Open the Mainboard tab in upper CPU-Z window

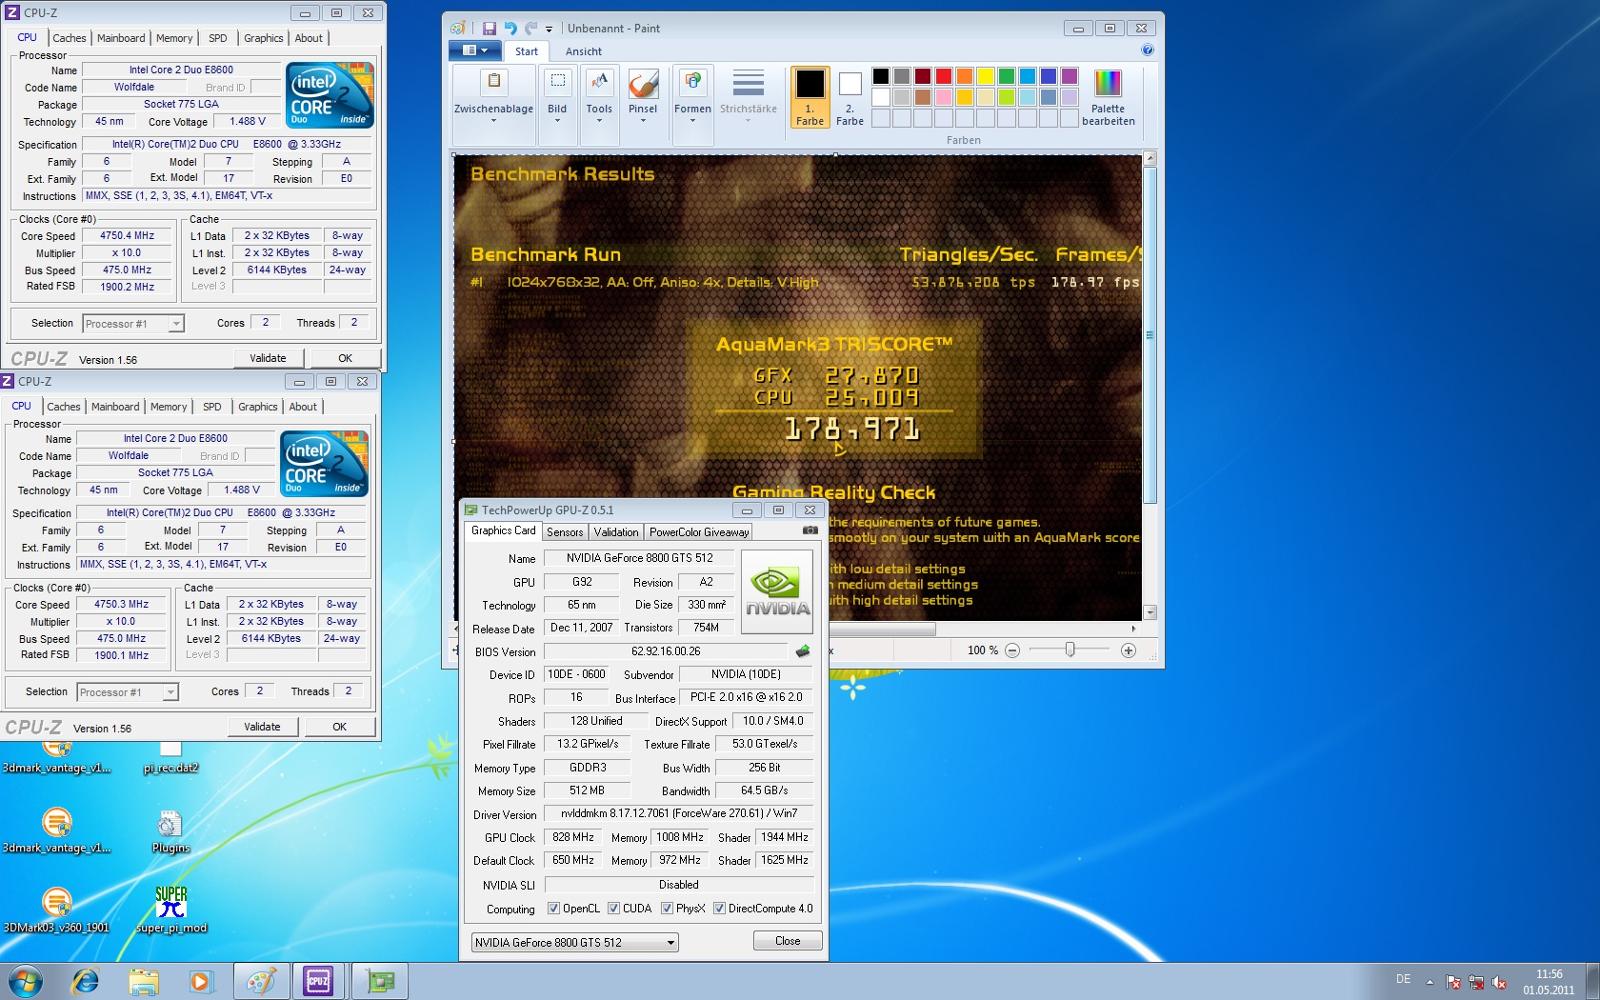121,38
